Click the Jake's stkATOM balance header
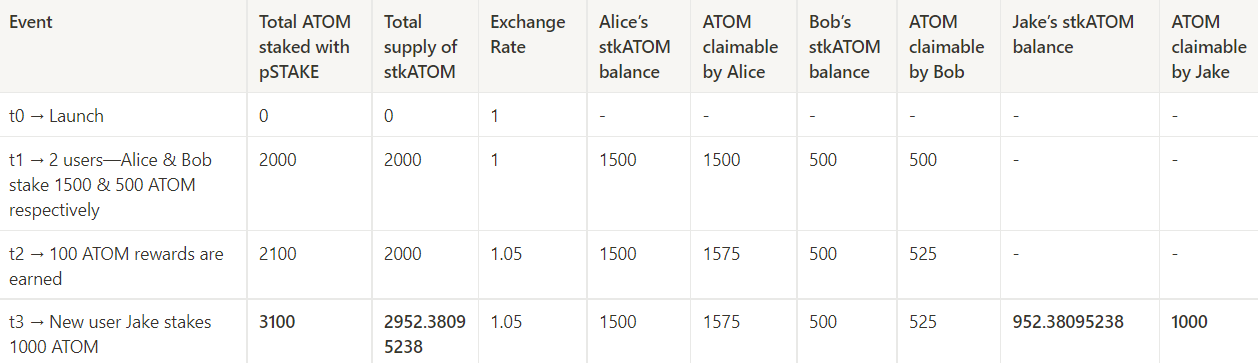The height and width of the screenshot is (363, 1258). tap(1073, 34)
